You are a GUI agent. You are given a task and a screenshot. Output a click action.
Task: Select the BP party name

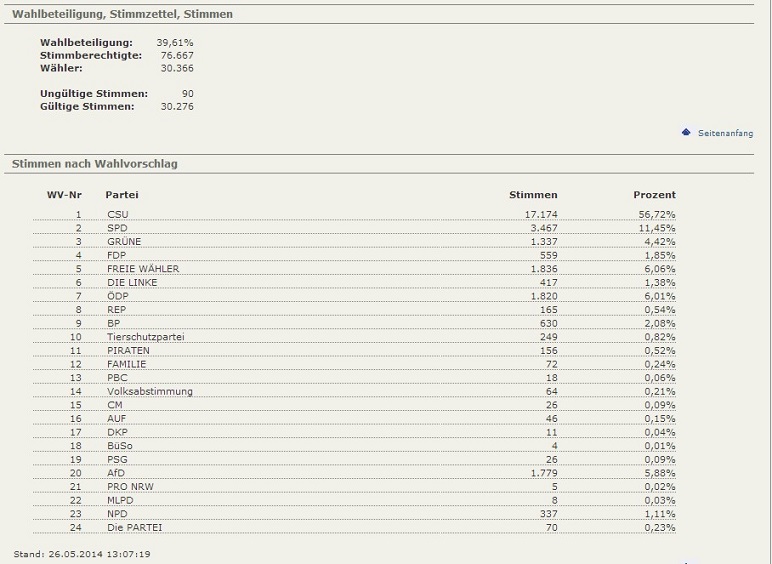click(114, 323)
